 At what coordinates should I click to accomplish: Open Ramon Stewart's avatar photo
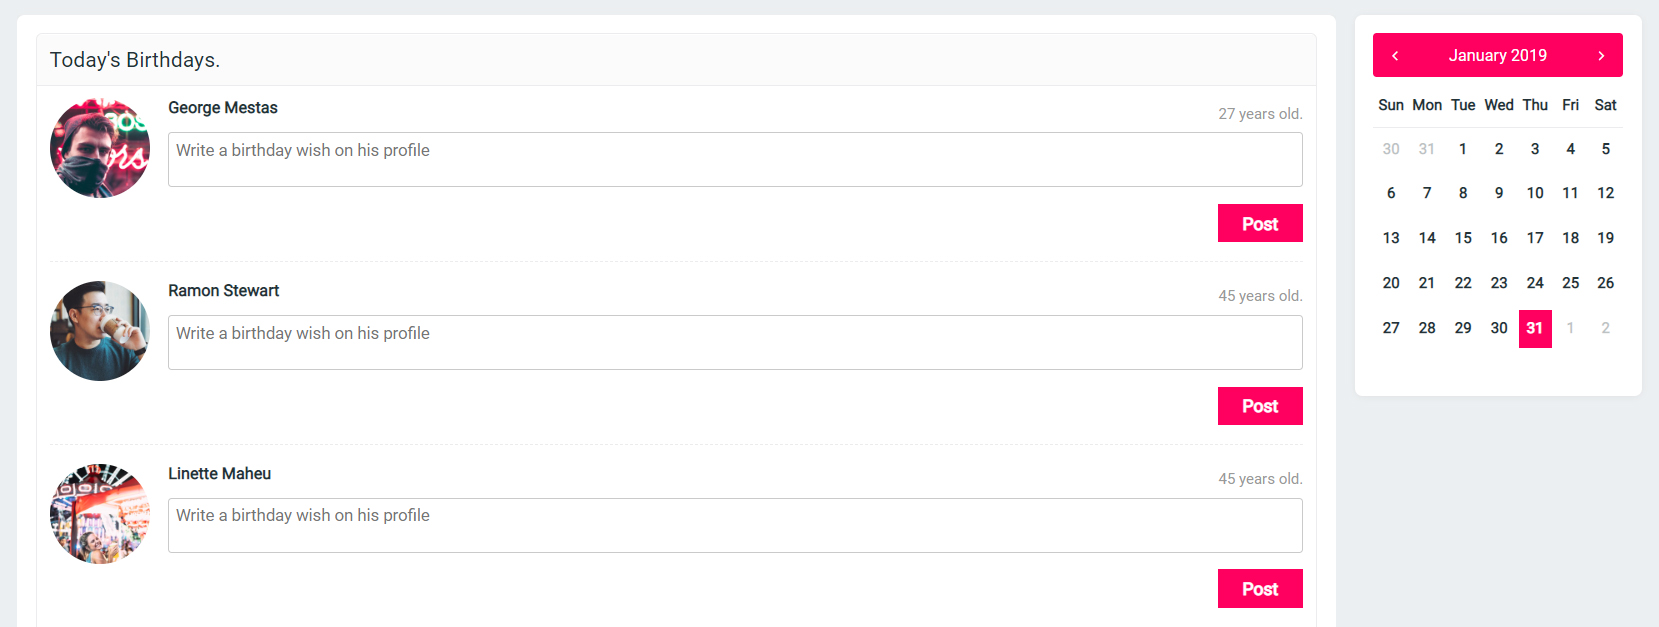tap(100, 331)
